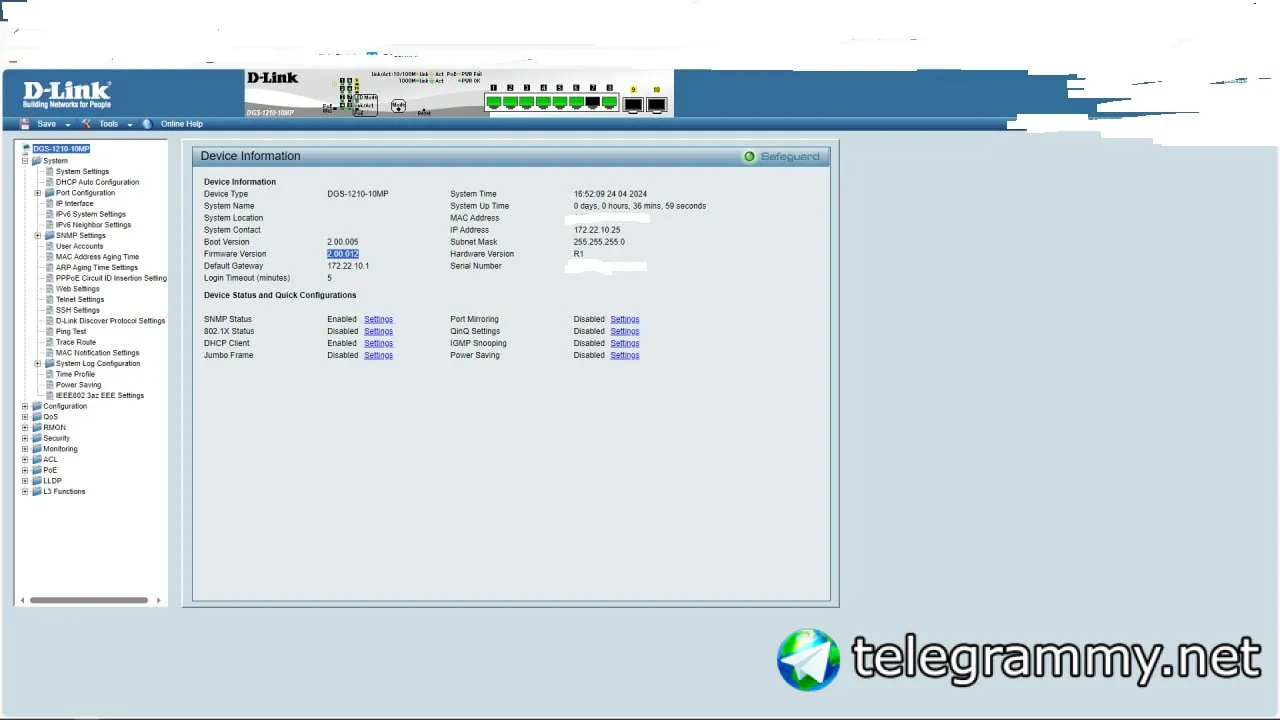Expand the System Log Configuration node
This screenshot has height=720, width=1280.
(37, 364)
